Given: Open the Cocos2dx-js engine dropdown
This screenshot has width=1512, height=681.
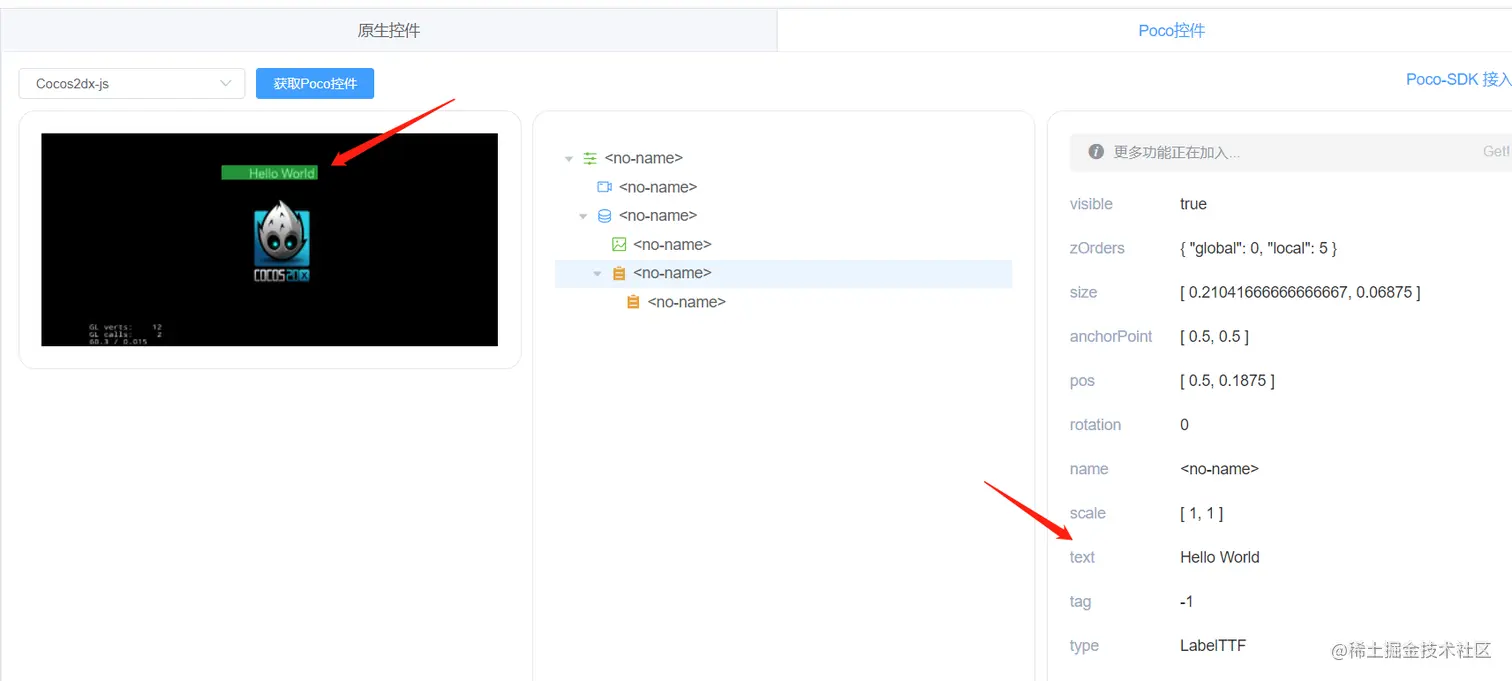Looking at the screenshot, I should (x=132, y=84).
